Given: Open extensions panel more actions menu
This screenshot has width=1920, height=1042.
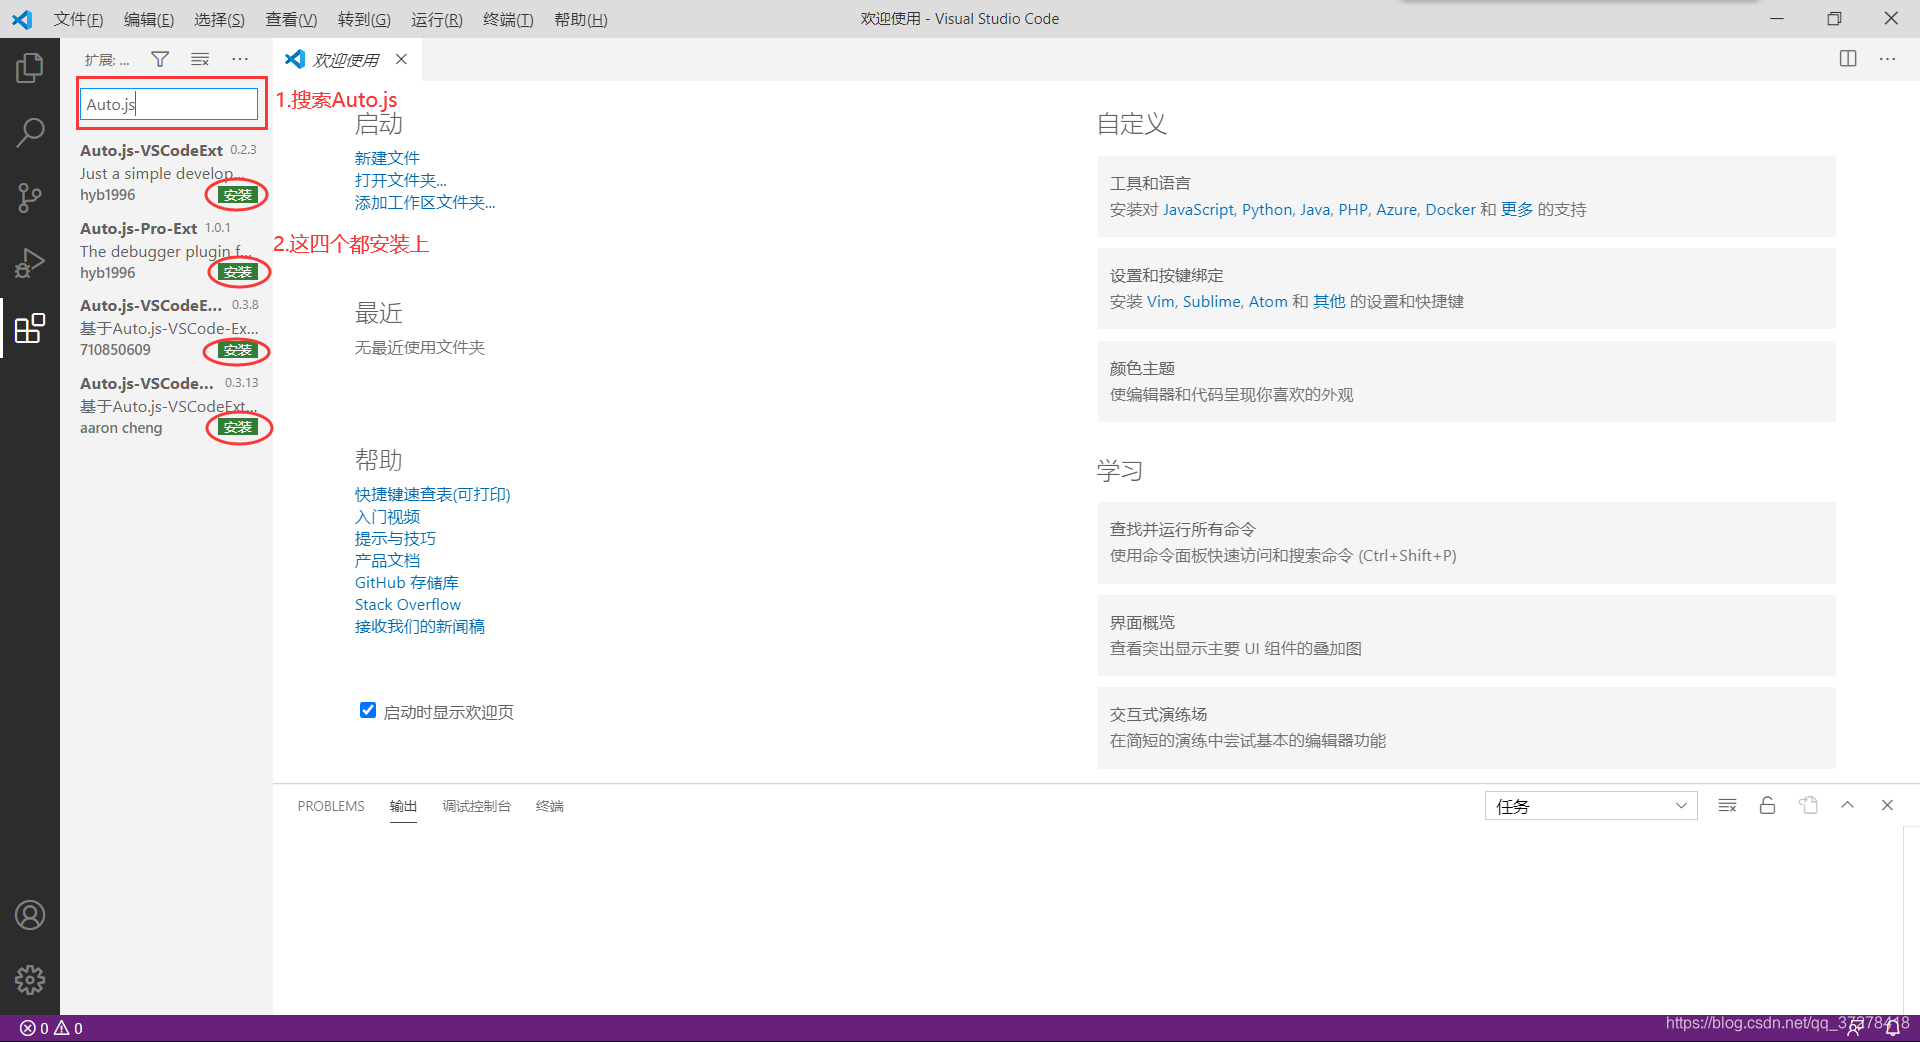Looking at the screenshot, I should 240,60.
